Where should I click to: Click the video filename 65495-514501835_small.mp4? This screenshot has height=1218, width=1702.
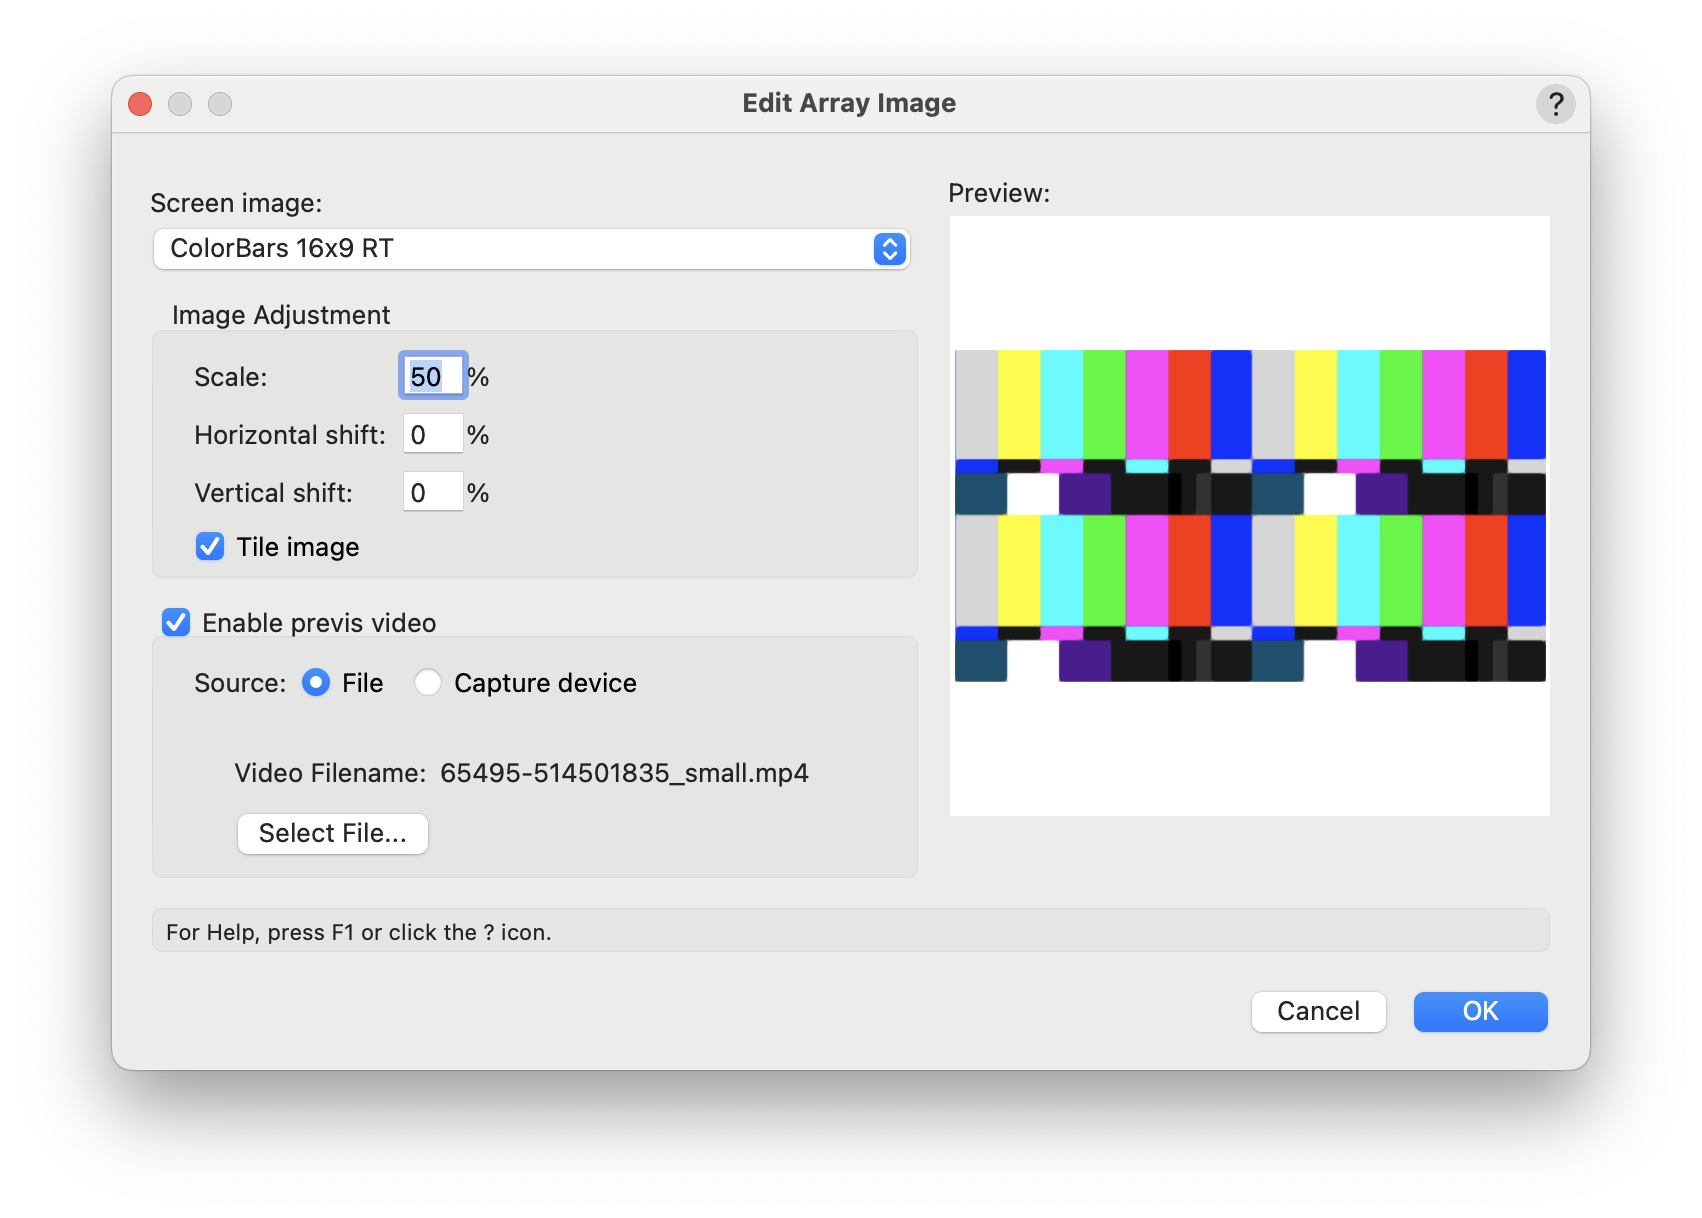624,773
